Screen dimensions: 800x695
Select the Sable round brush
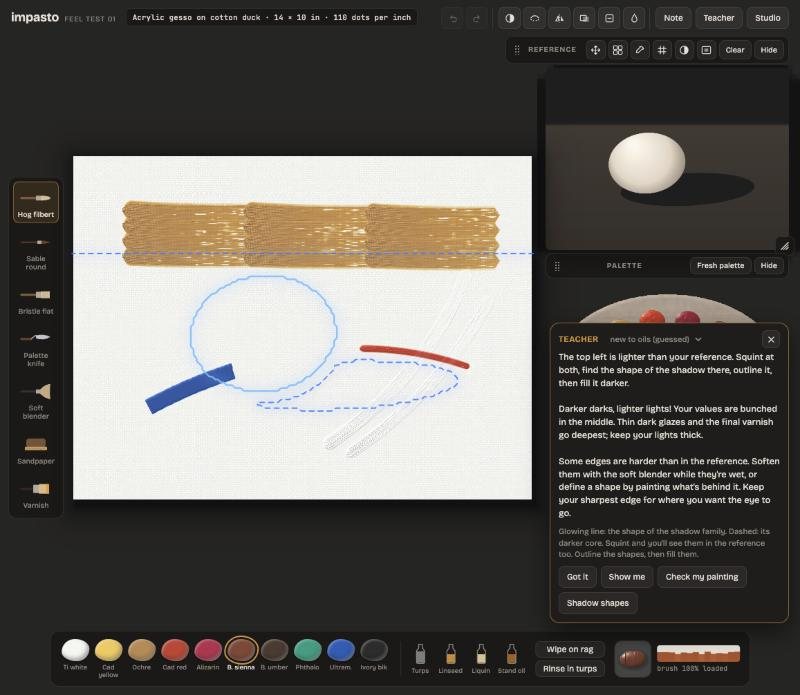point(36,254)
